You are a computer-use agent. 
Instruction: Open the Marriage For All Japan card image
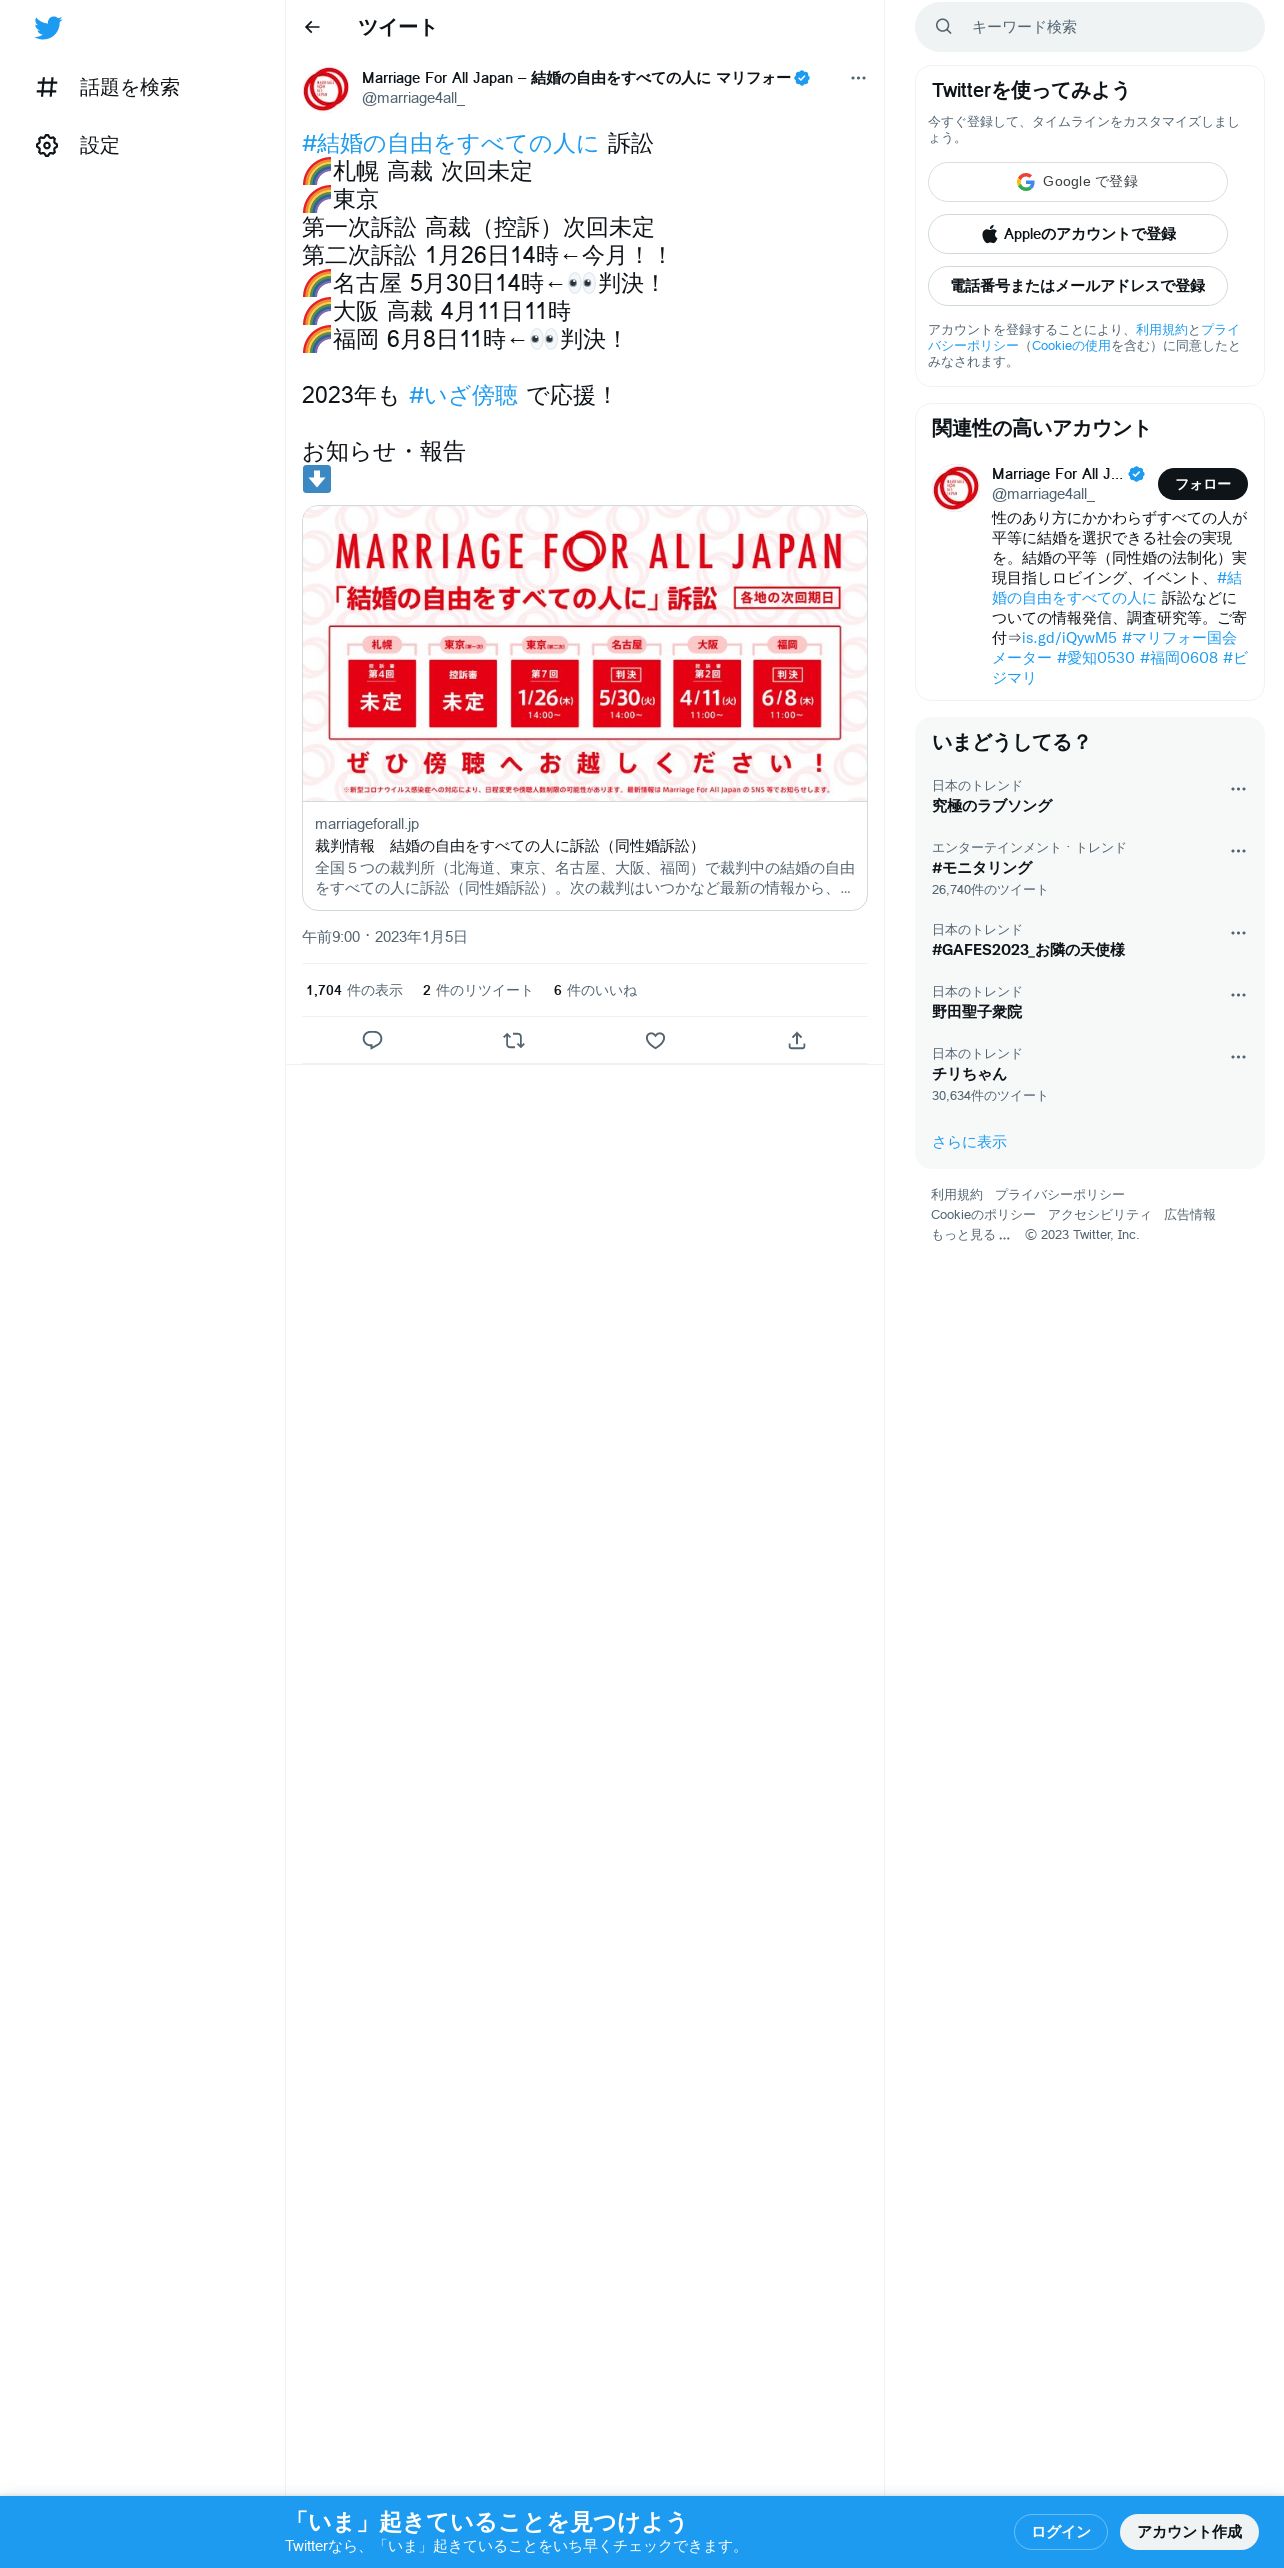click(x=585, y=653)
